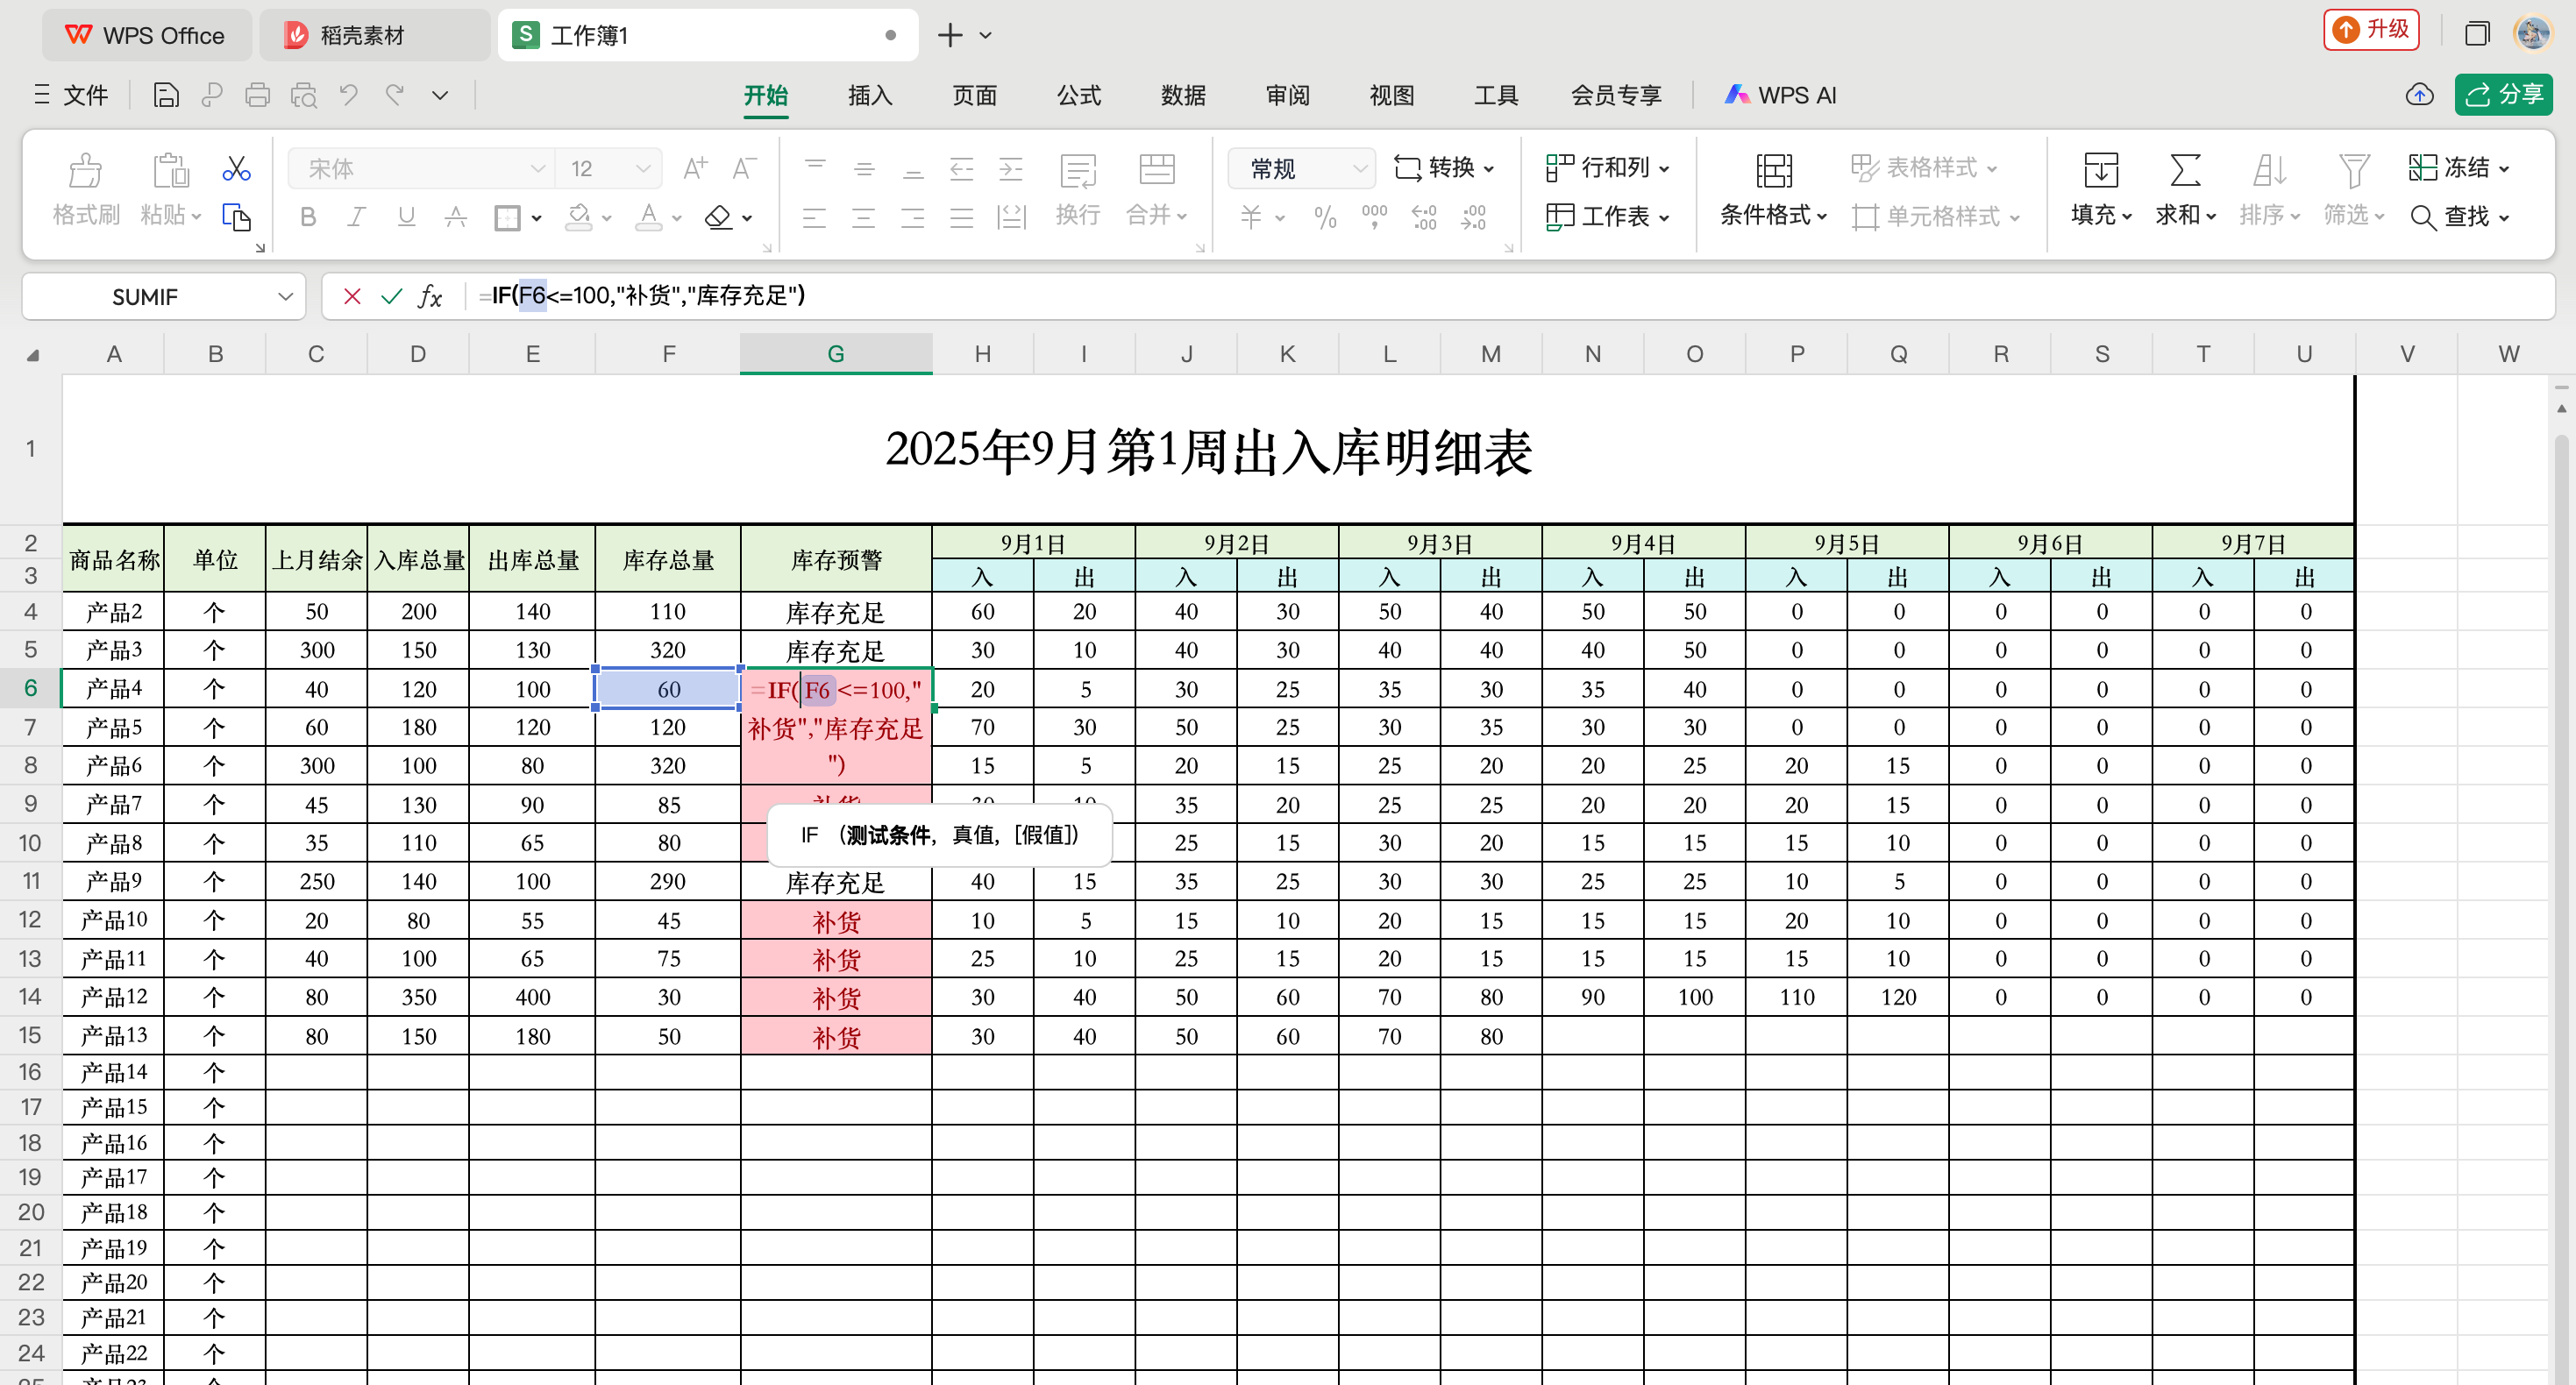Toggle underline formatting
This screenshot has height=1385, width=2576.
(x=406, y=217)
